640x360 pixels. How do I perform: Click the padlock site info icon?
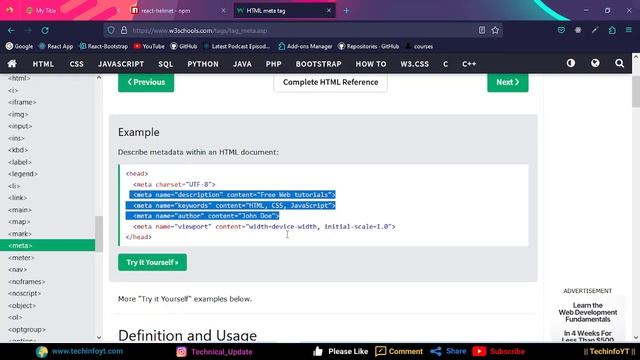(x=124, y=30)
